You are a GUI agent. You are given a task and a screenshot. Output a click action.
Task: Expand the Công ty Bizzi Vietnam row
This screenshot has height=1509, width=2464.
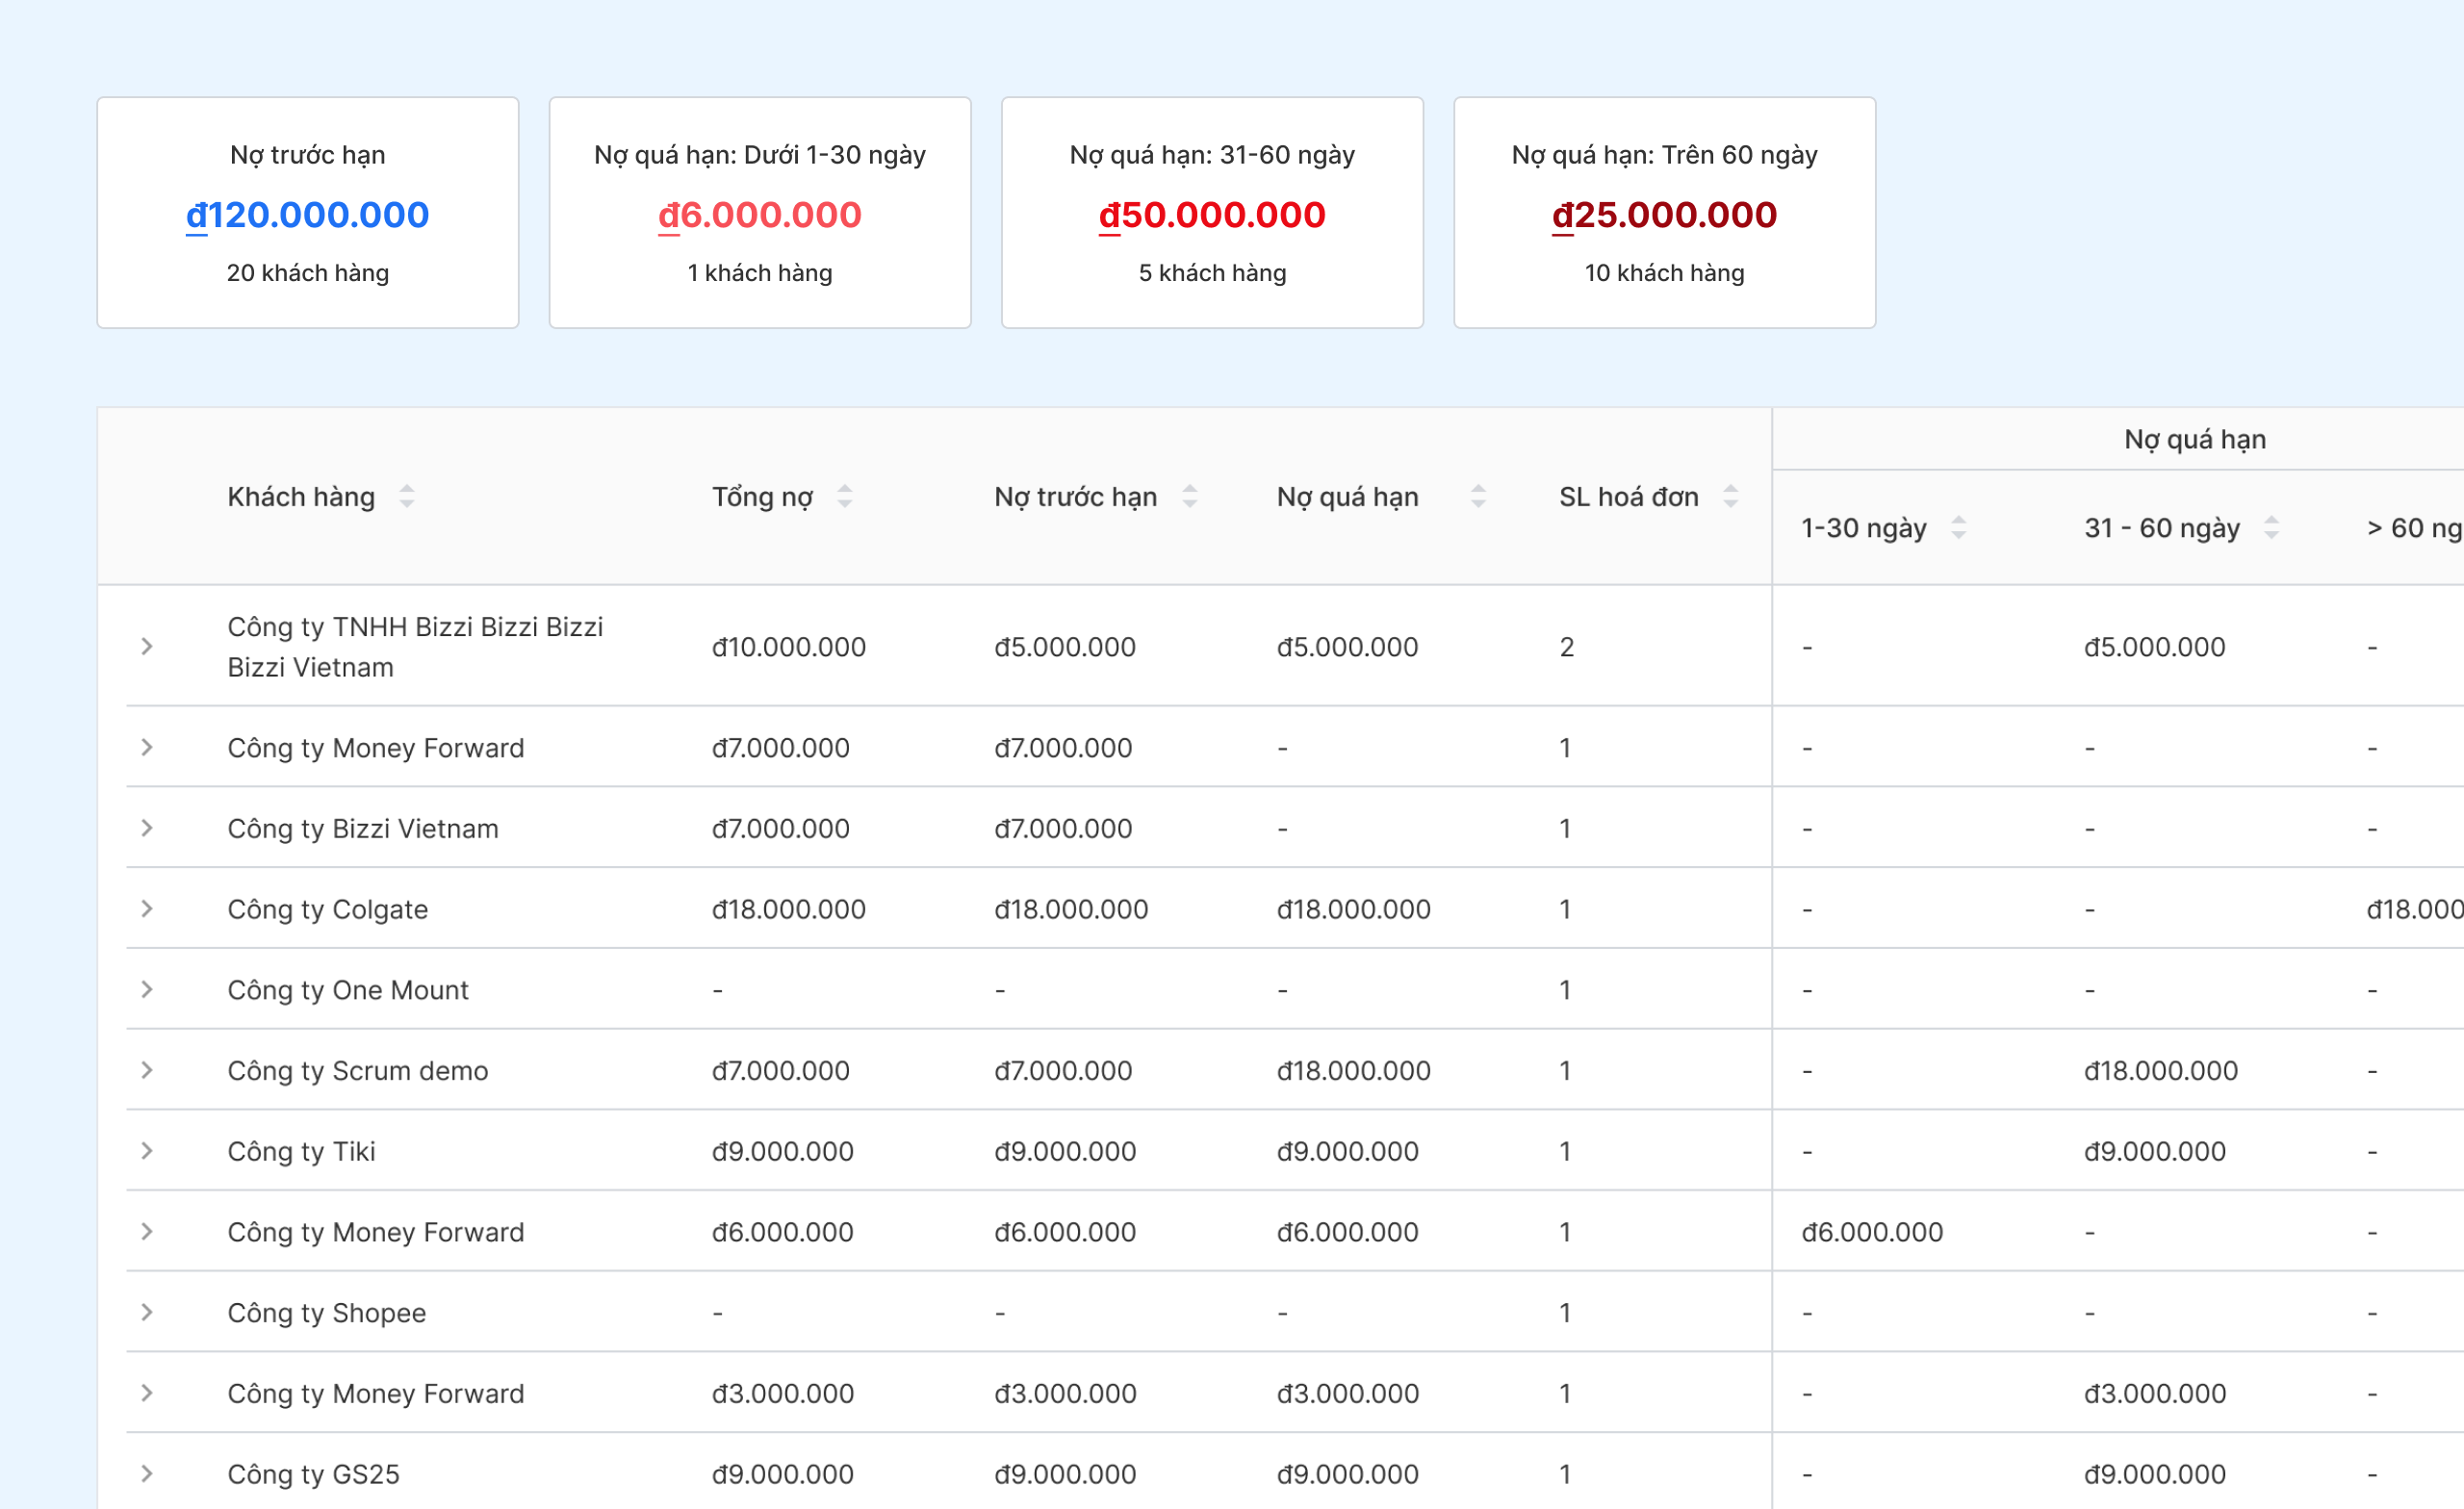147,829
